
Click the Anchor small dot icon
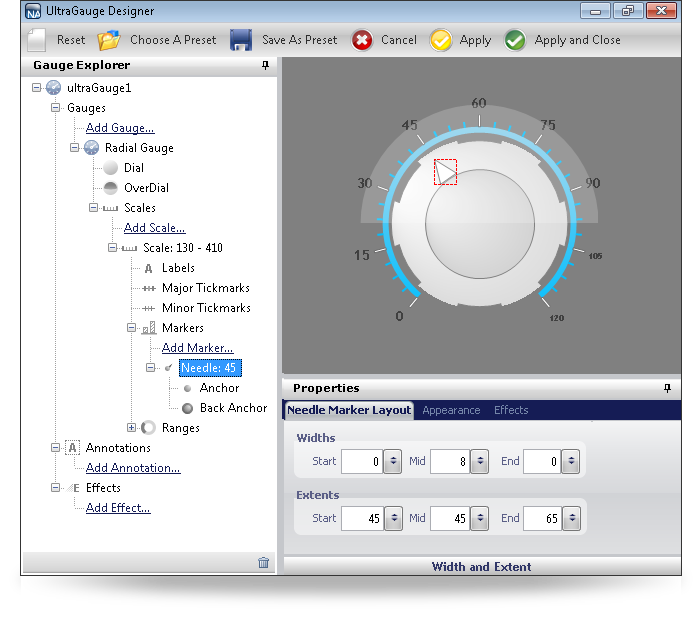click(x=188, y=388)
